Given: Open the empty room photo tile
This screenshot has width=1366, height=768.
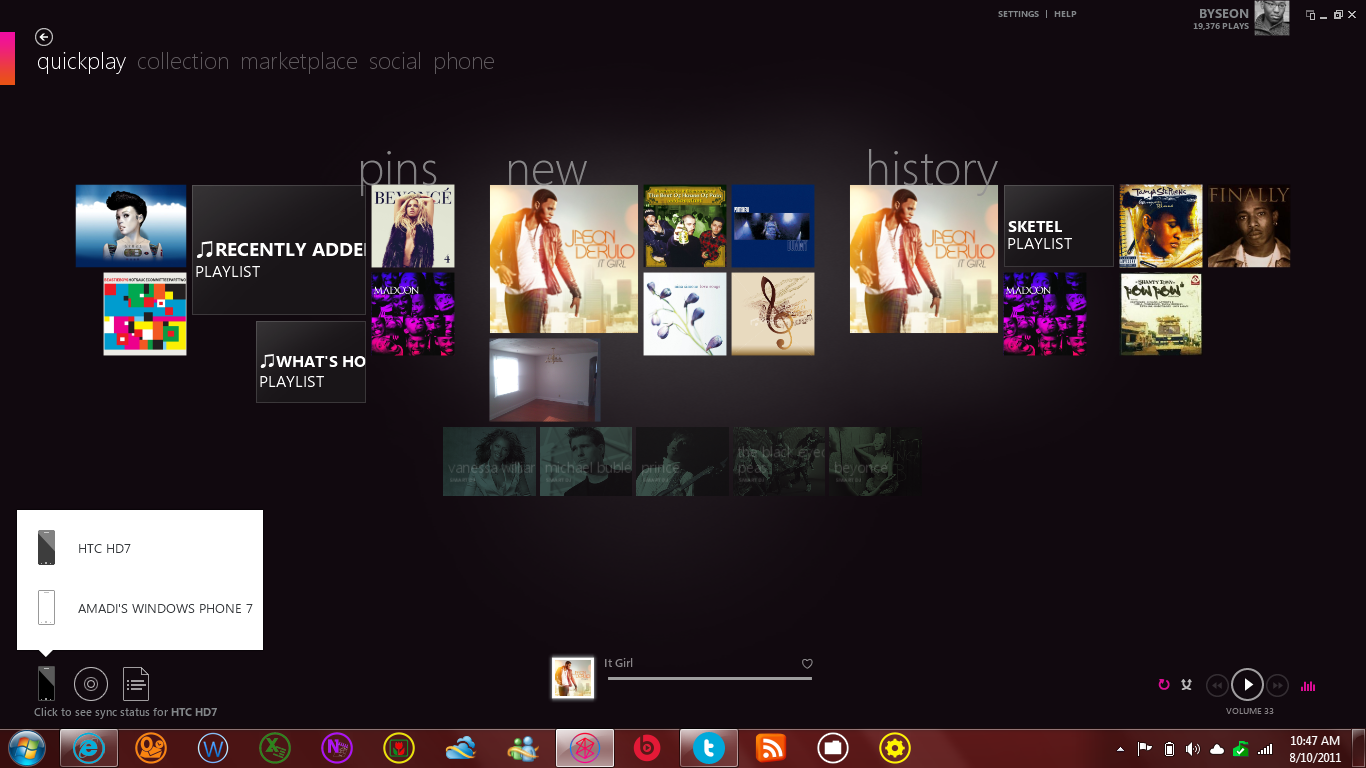Looking at the screenshot, I should coord(545,380).
